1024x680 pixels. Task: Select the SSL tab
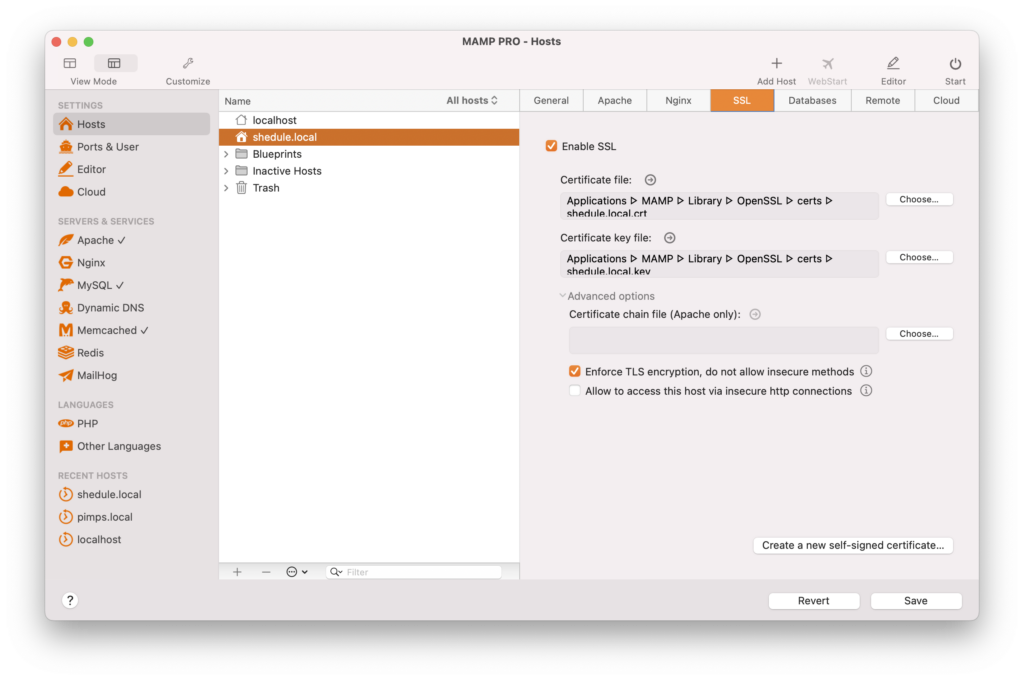pyautogui.click(x=742, y=101)
